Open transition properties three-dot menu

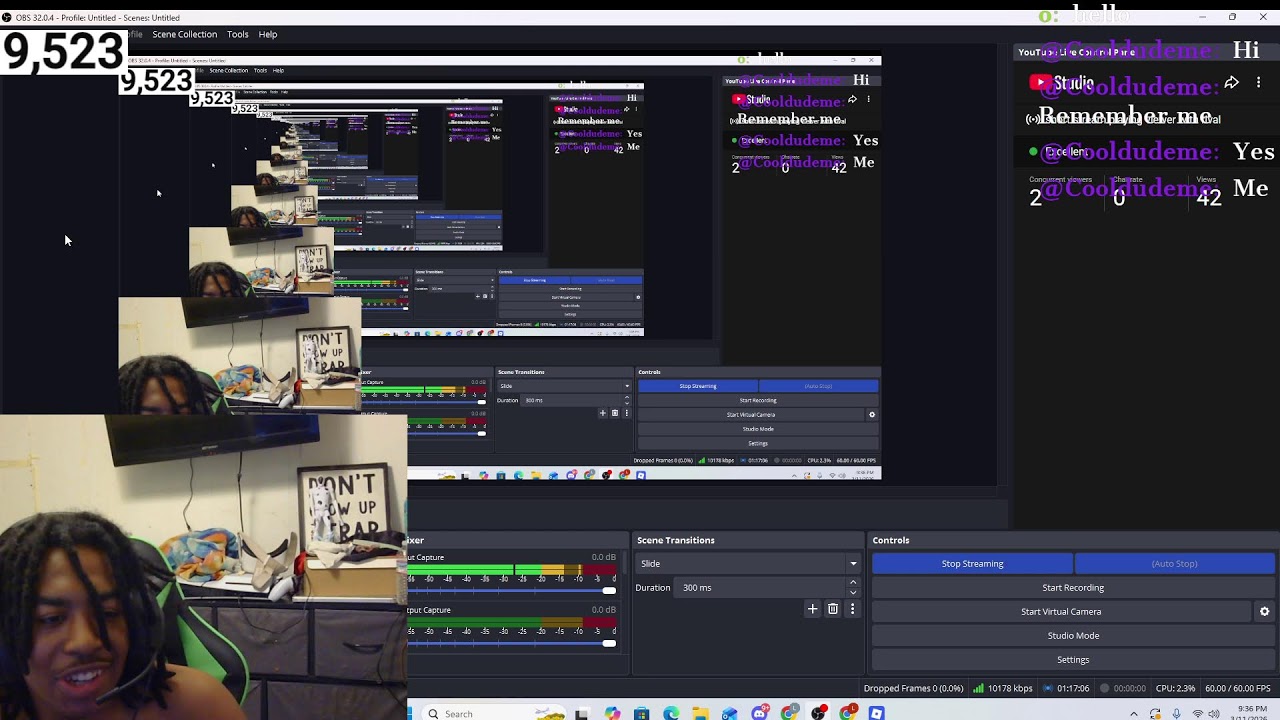(x=852, y=608)
